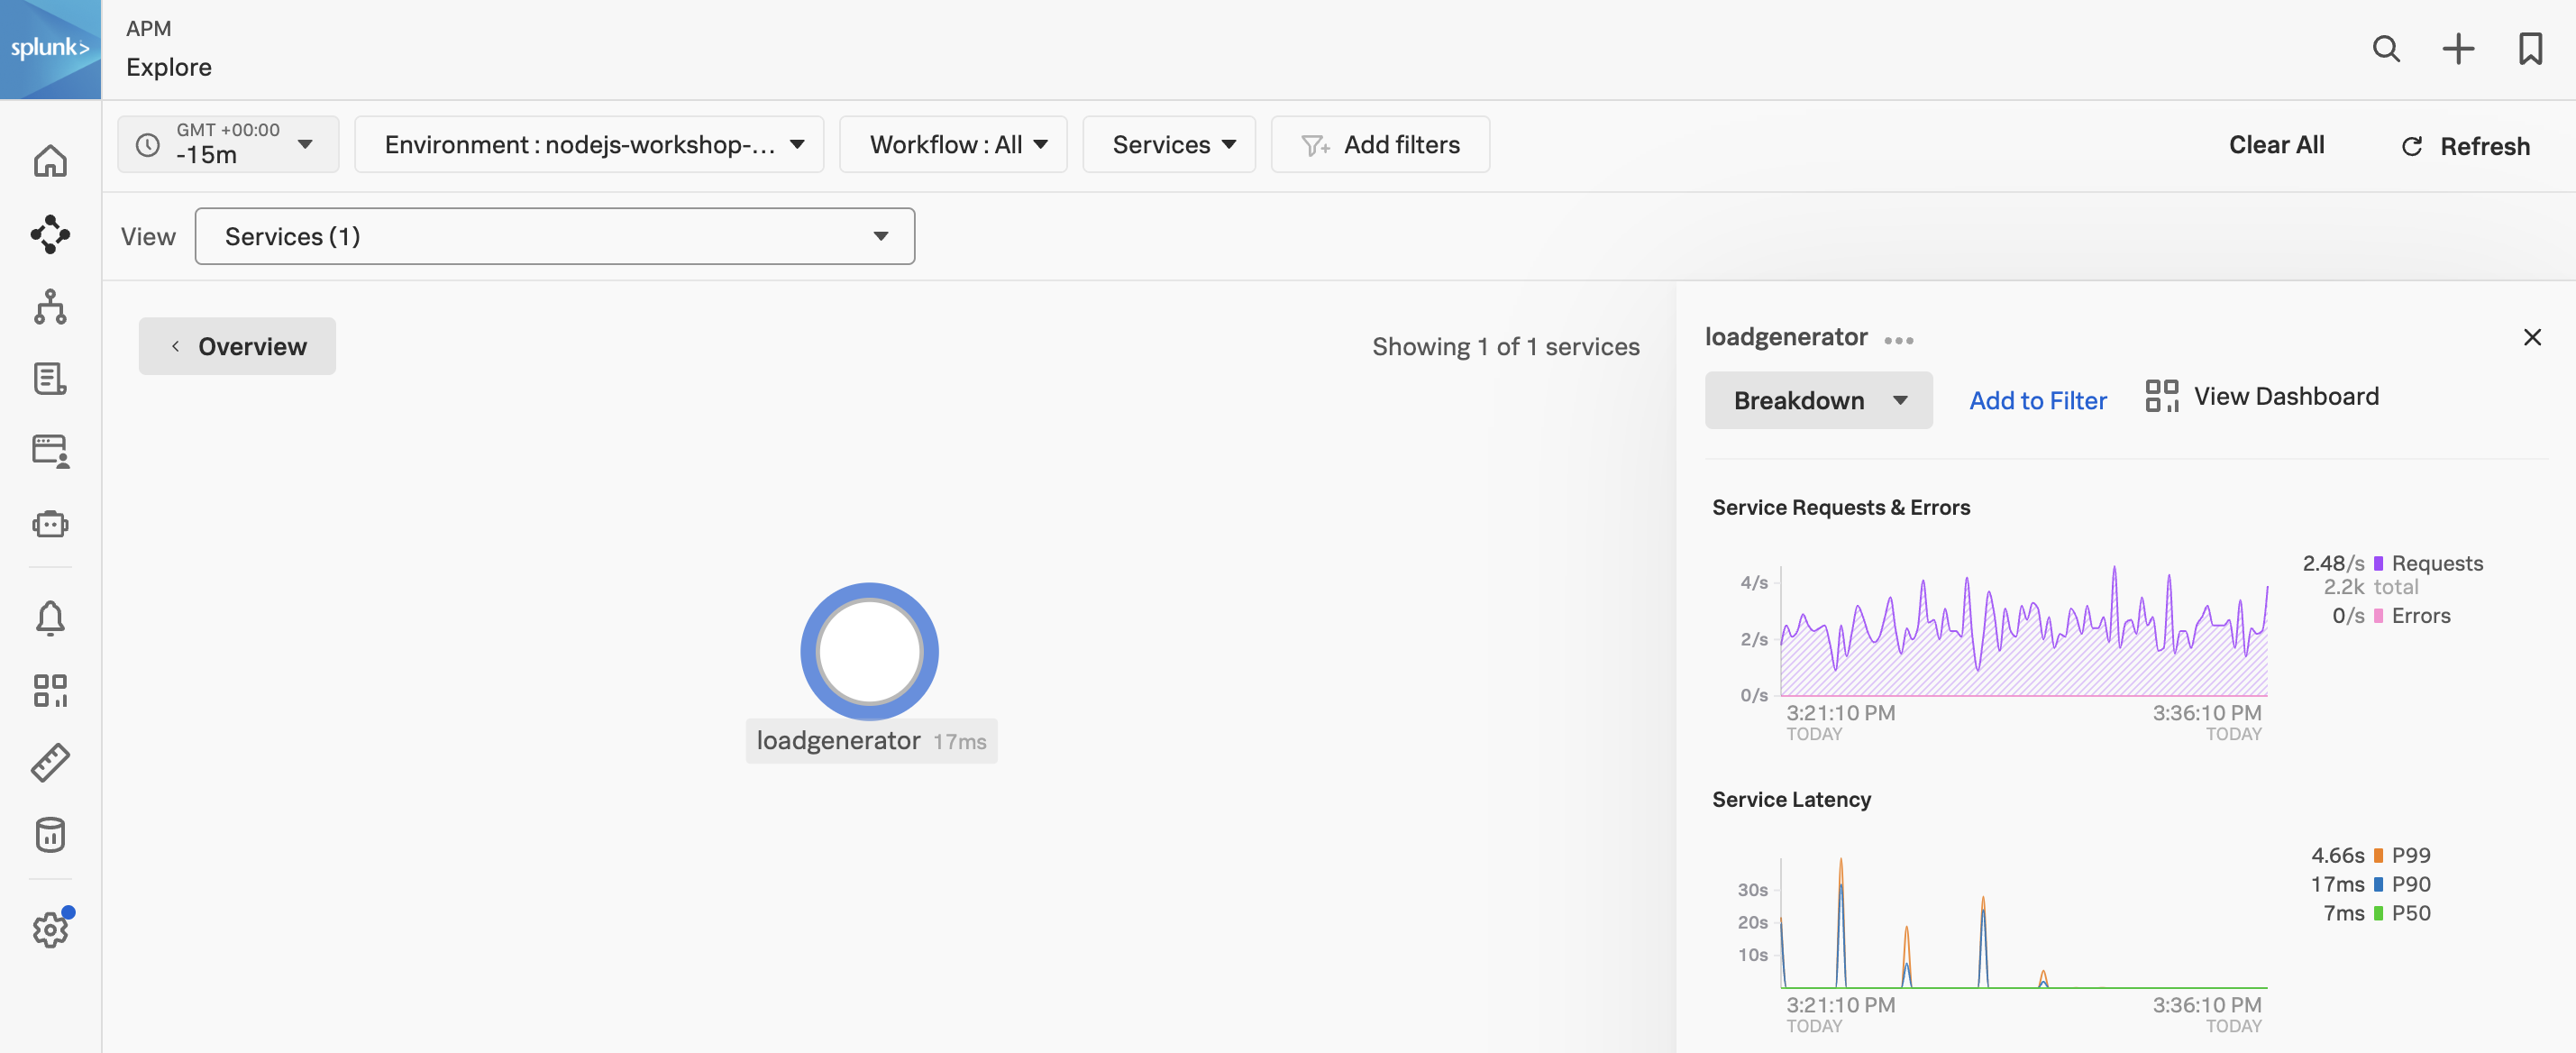Open RUM from the navigation rail
The image size is (2576, 1053).
50,451
